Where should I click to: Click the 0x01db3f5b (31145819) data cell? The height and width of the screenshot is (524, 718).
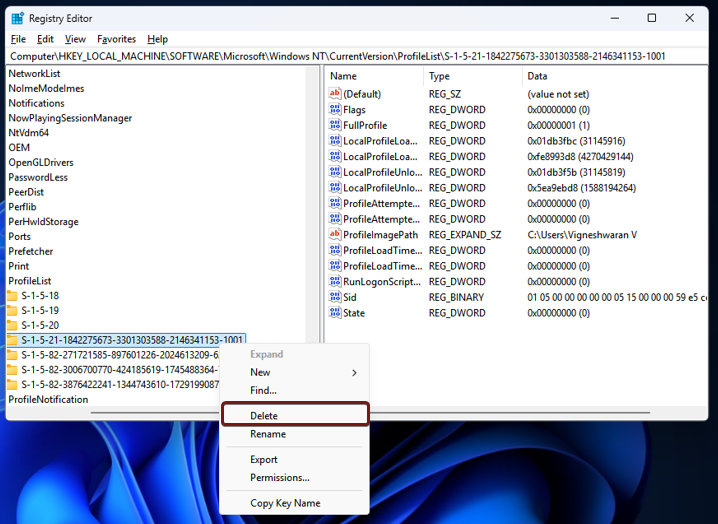(576, 172)
